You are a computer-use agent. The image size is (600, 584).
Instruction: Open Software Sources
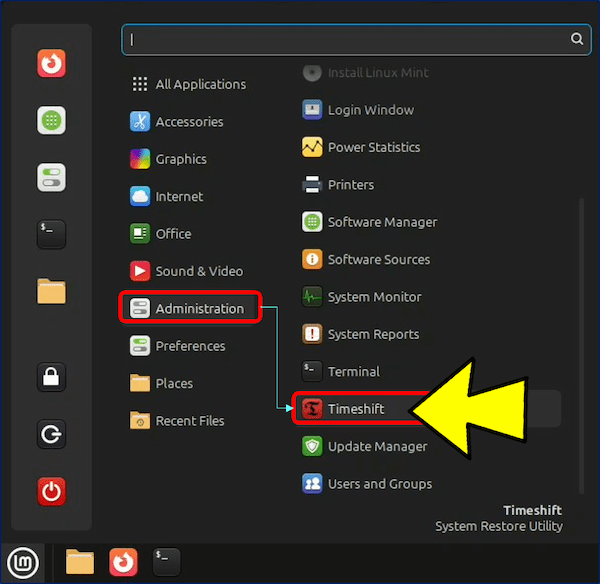[x=366, y=259]
